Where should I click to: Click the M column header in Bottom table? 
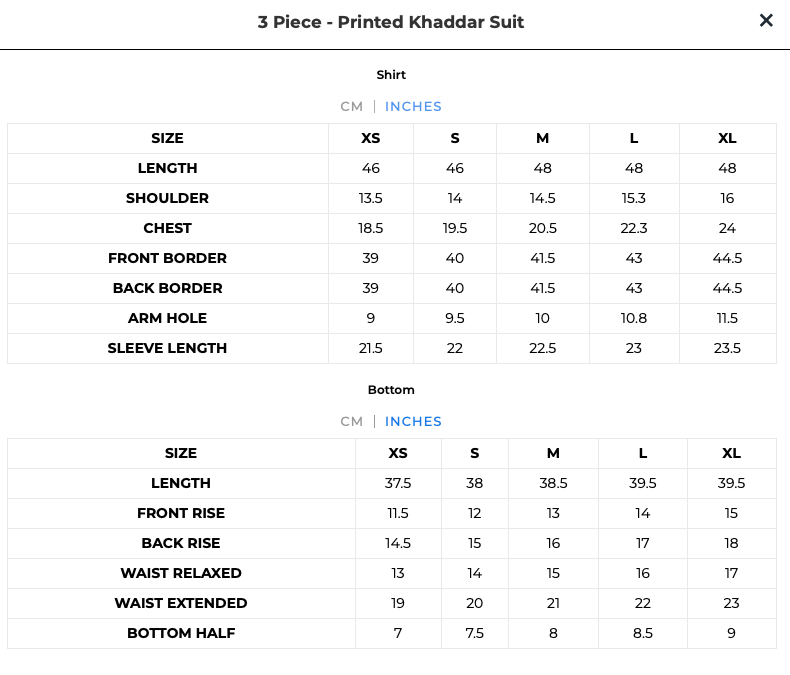[x=553, y=453]
